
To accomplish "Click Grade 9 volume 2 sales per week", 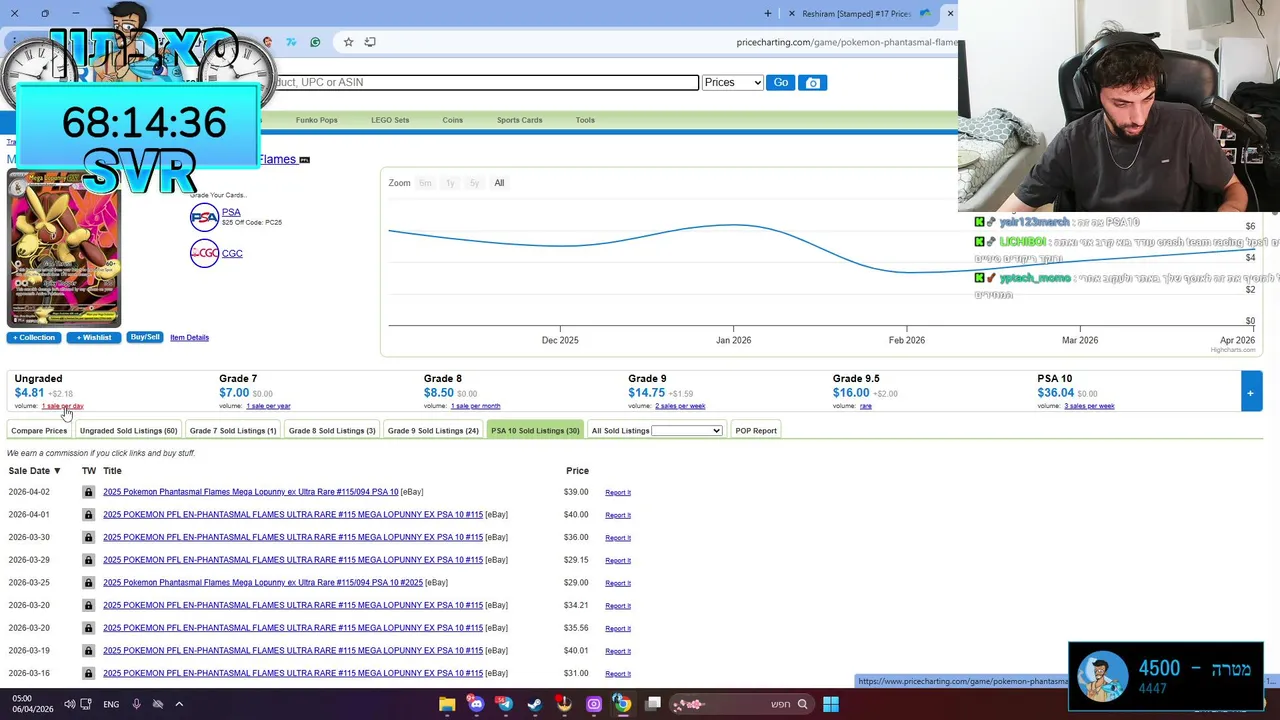I will pos(680,406).
